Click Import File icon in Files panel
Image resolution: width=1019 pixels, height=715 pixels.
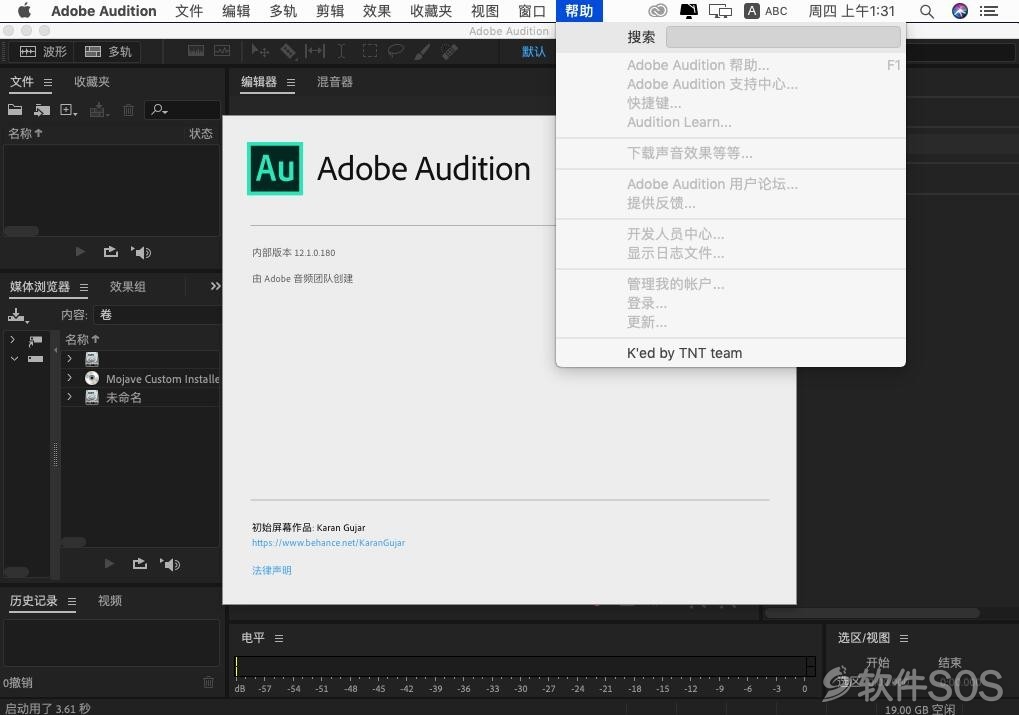(x=42, y=110)
